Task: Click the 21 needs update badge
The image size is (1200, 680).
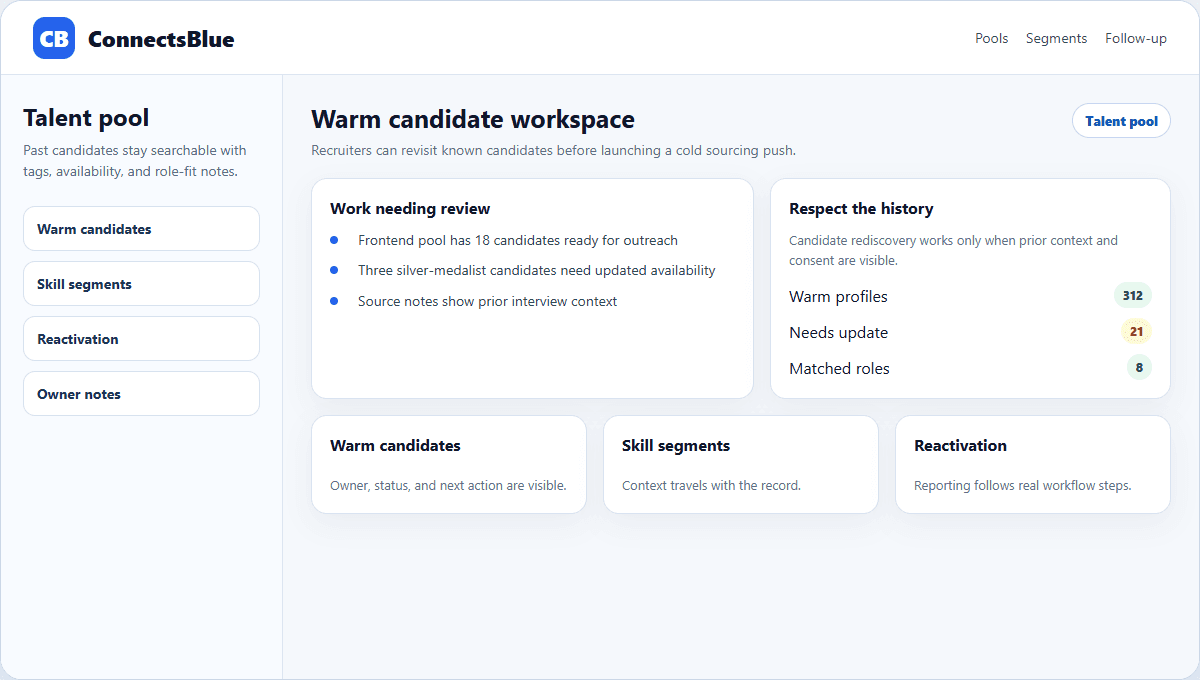Action: point(1136,331)
